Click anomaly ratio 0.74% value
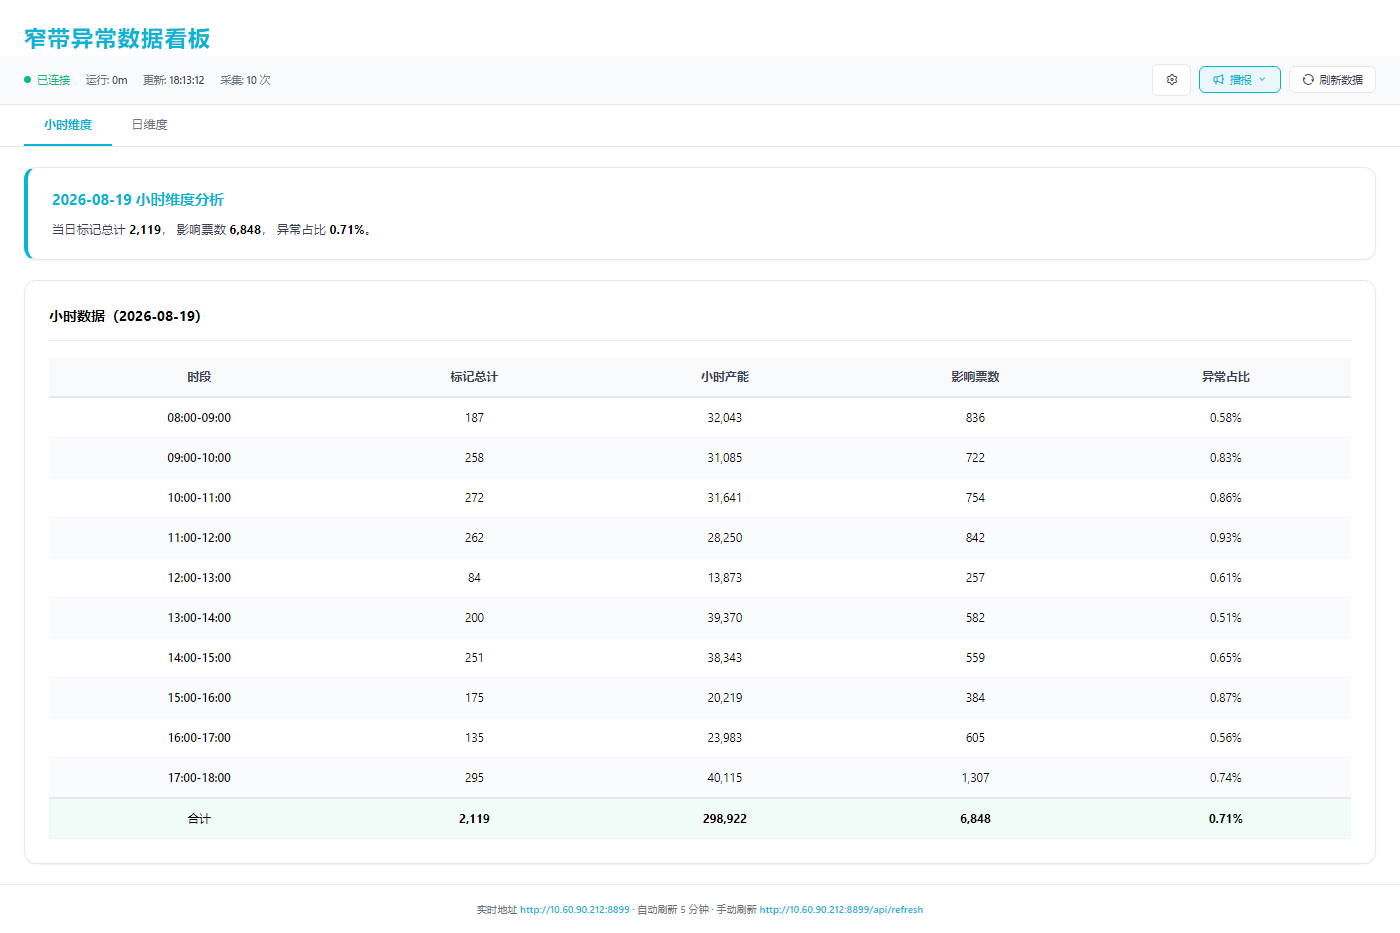Image resolution: width=1400 pixels, height=933 pixels. 1226,778
